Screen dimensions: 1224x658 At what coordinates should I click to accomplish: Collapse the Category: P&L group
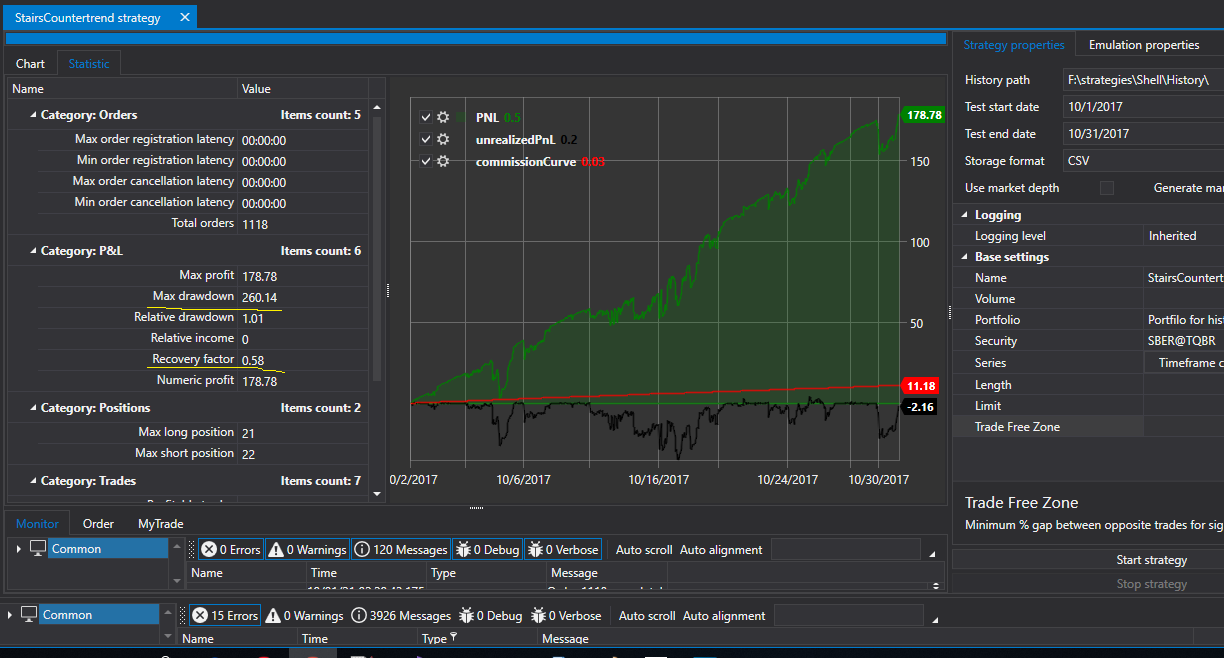pos(32,251)
